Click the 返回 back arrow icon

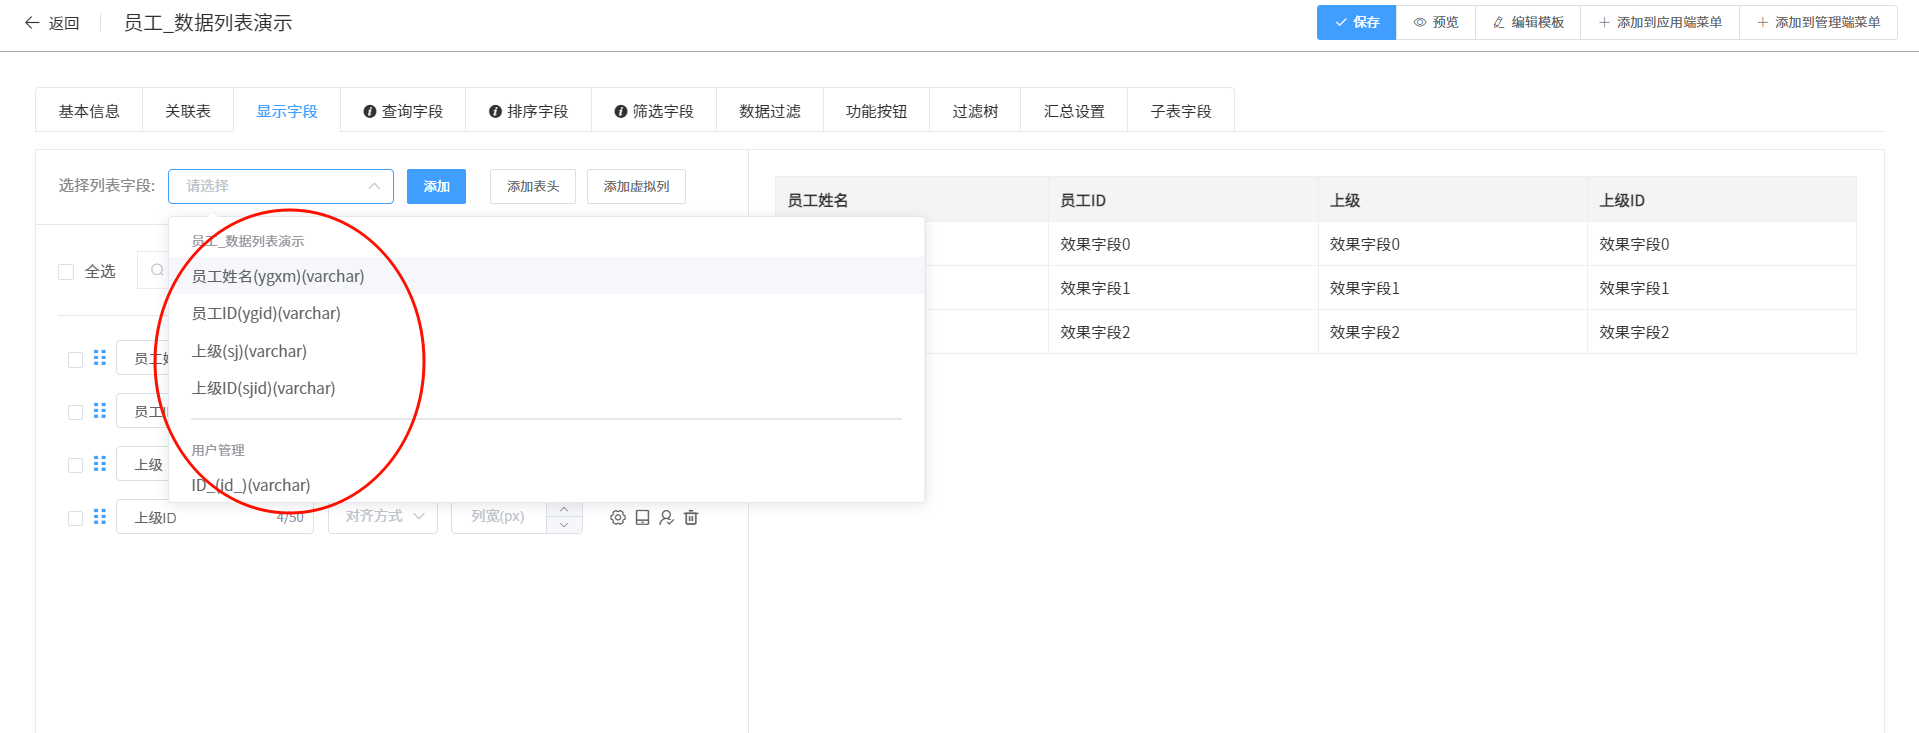point(32,23)
